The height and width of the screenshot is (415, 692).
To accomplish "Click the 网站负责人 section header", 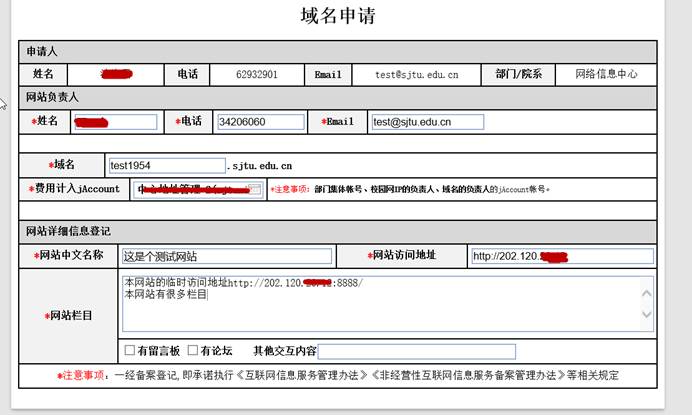I will [338, 98].
